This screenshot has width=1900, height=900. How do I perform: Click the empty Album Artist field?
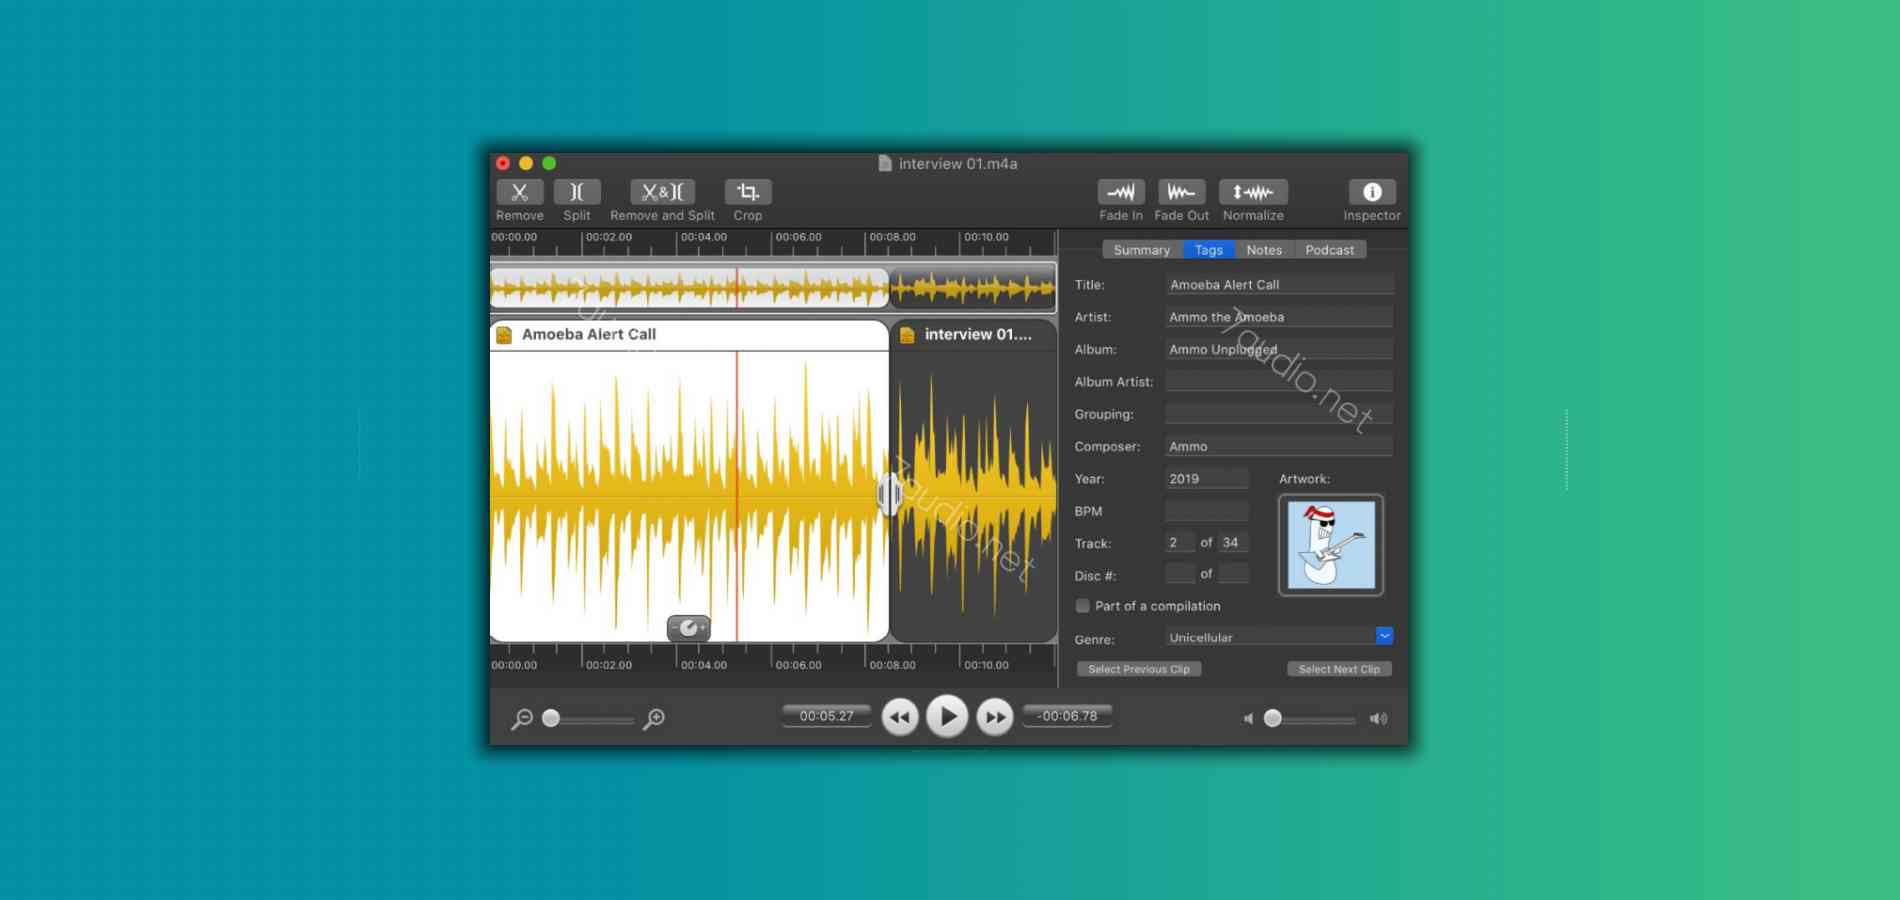tap(1279, 381)
